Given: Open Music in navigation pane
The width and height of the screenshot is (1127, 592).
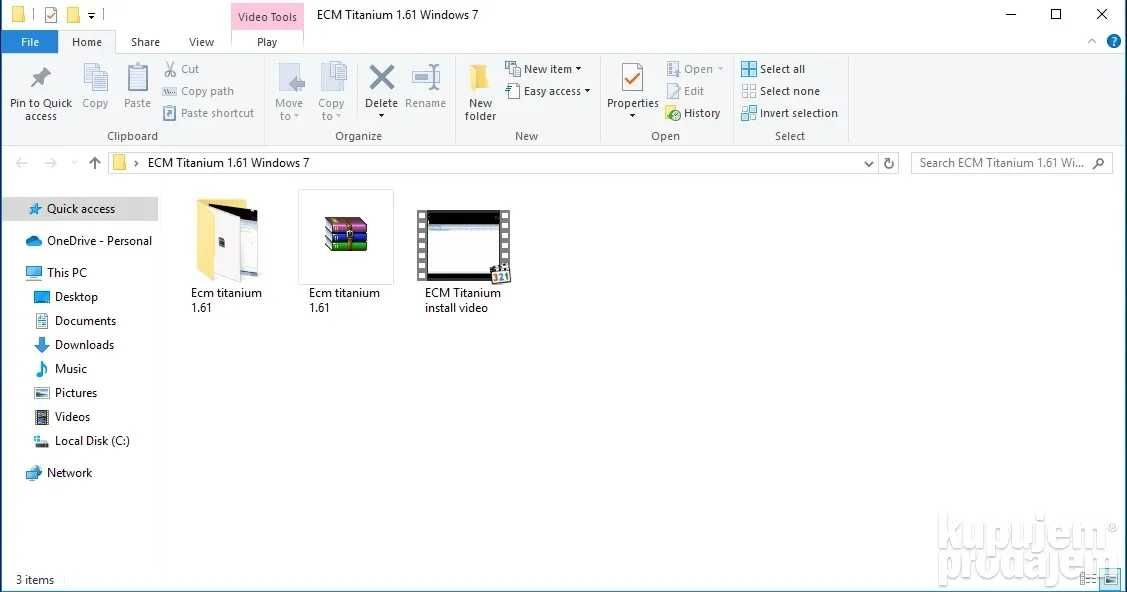Looking at the screenshot, I should point(61,369).
